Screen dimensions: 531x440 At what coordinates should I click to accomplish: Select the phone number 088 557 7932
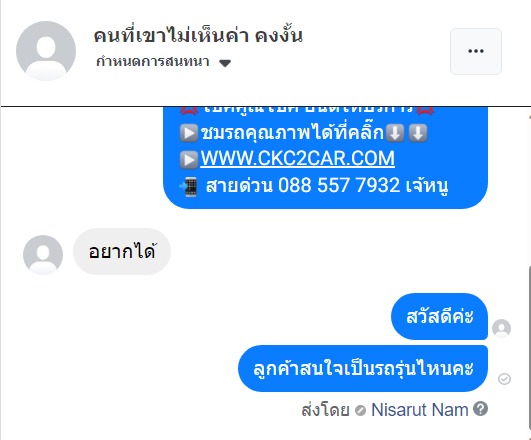pyautogui.click(x=339, y=186)
